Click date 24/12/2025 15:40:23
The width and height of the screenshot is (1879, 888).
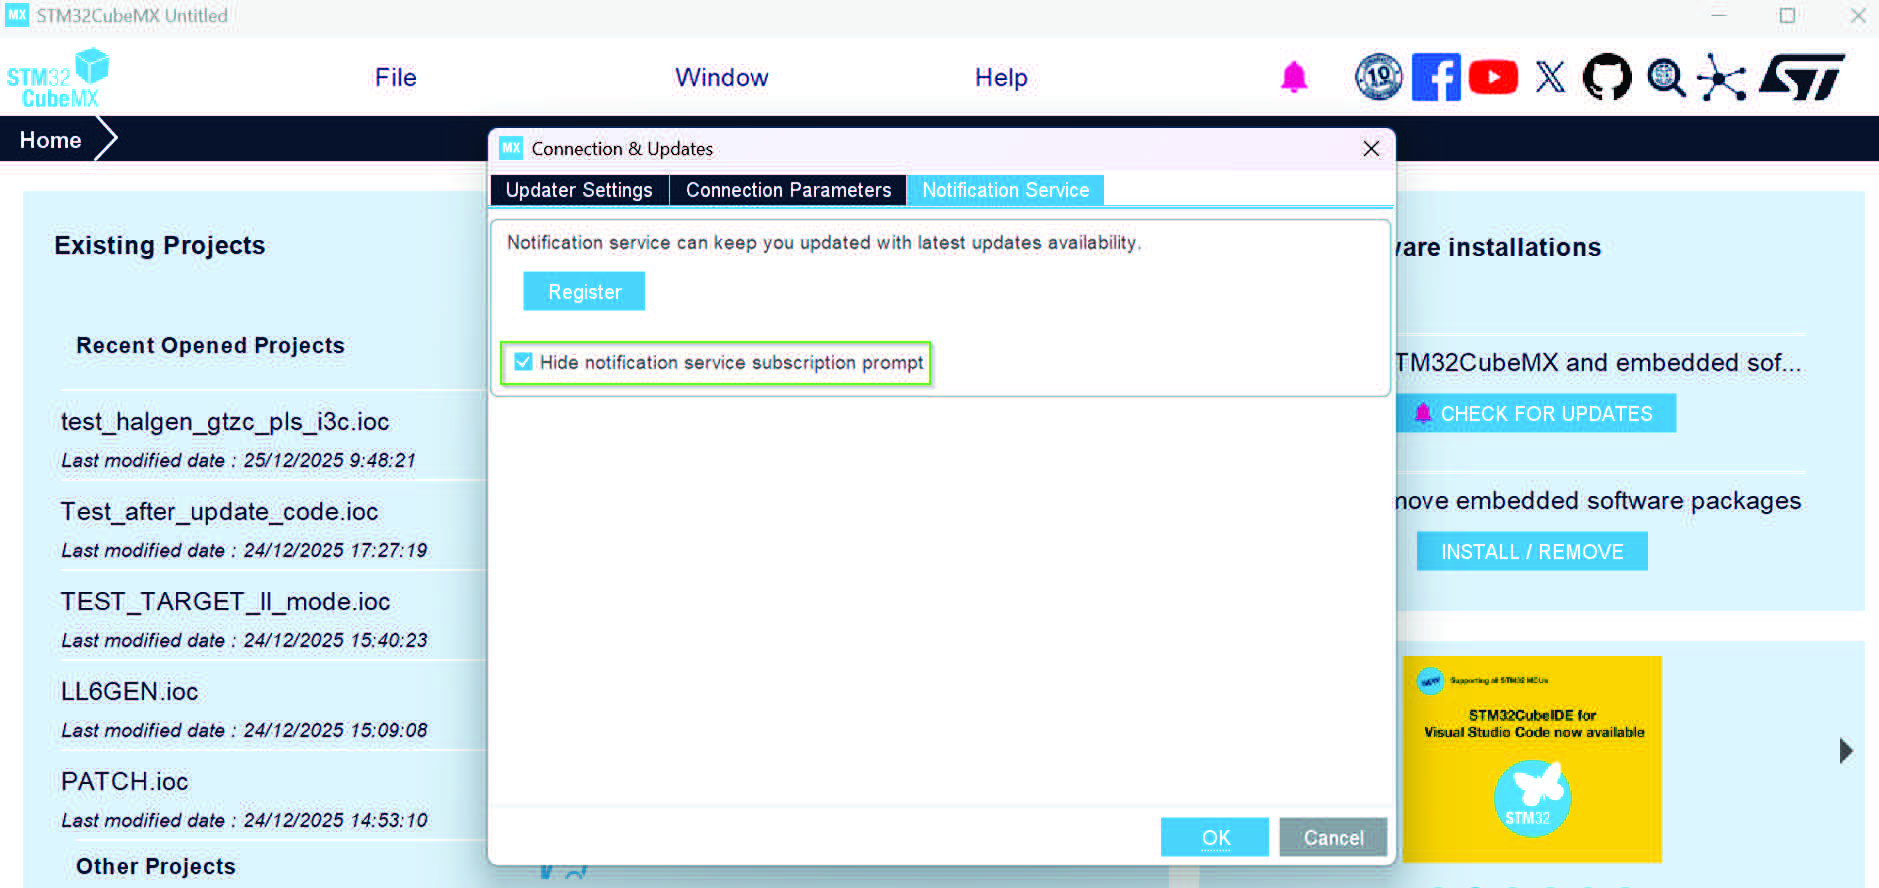tap(335, 640)
